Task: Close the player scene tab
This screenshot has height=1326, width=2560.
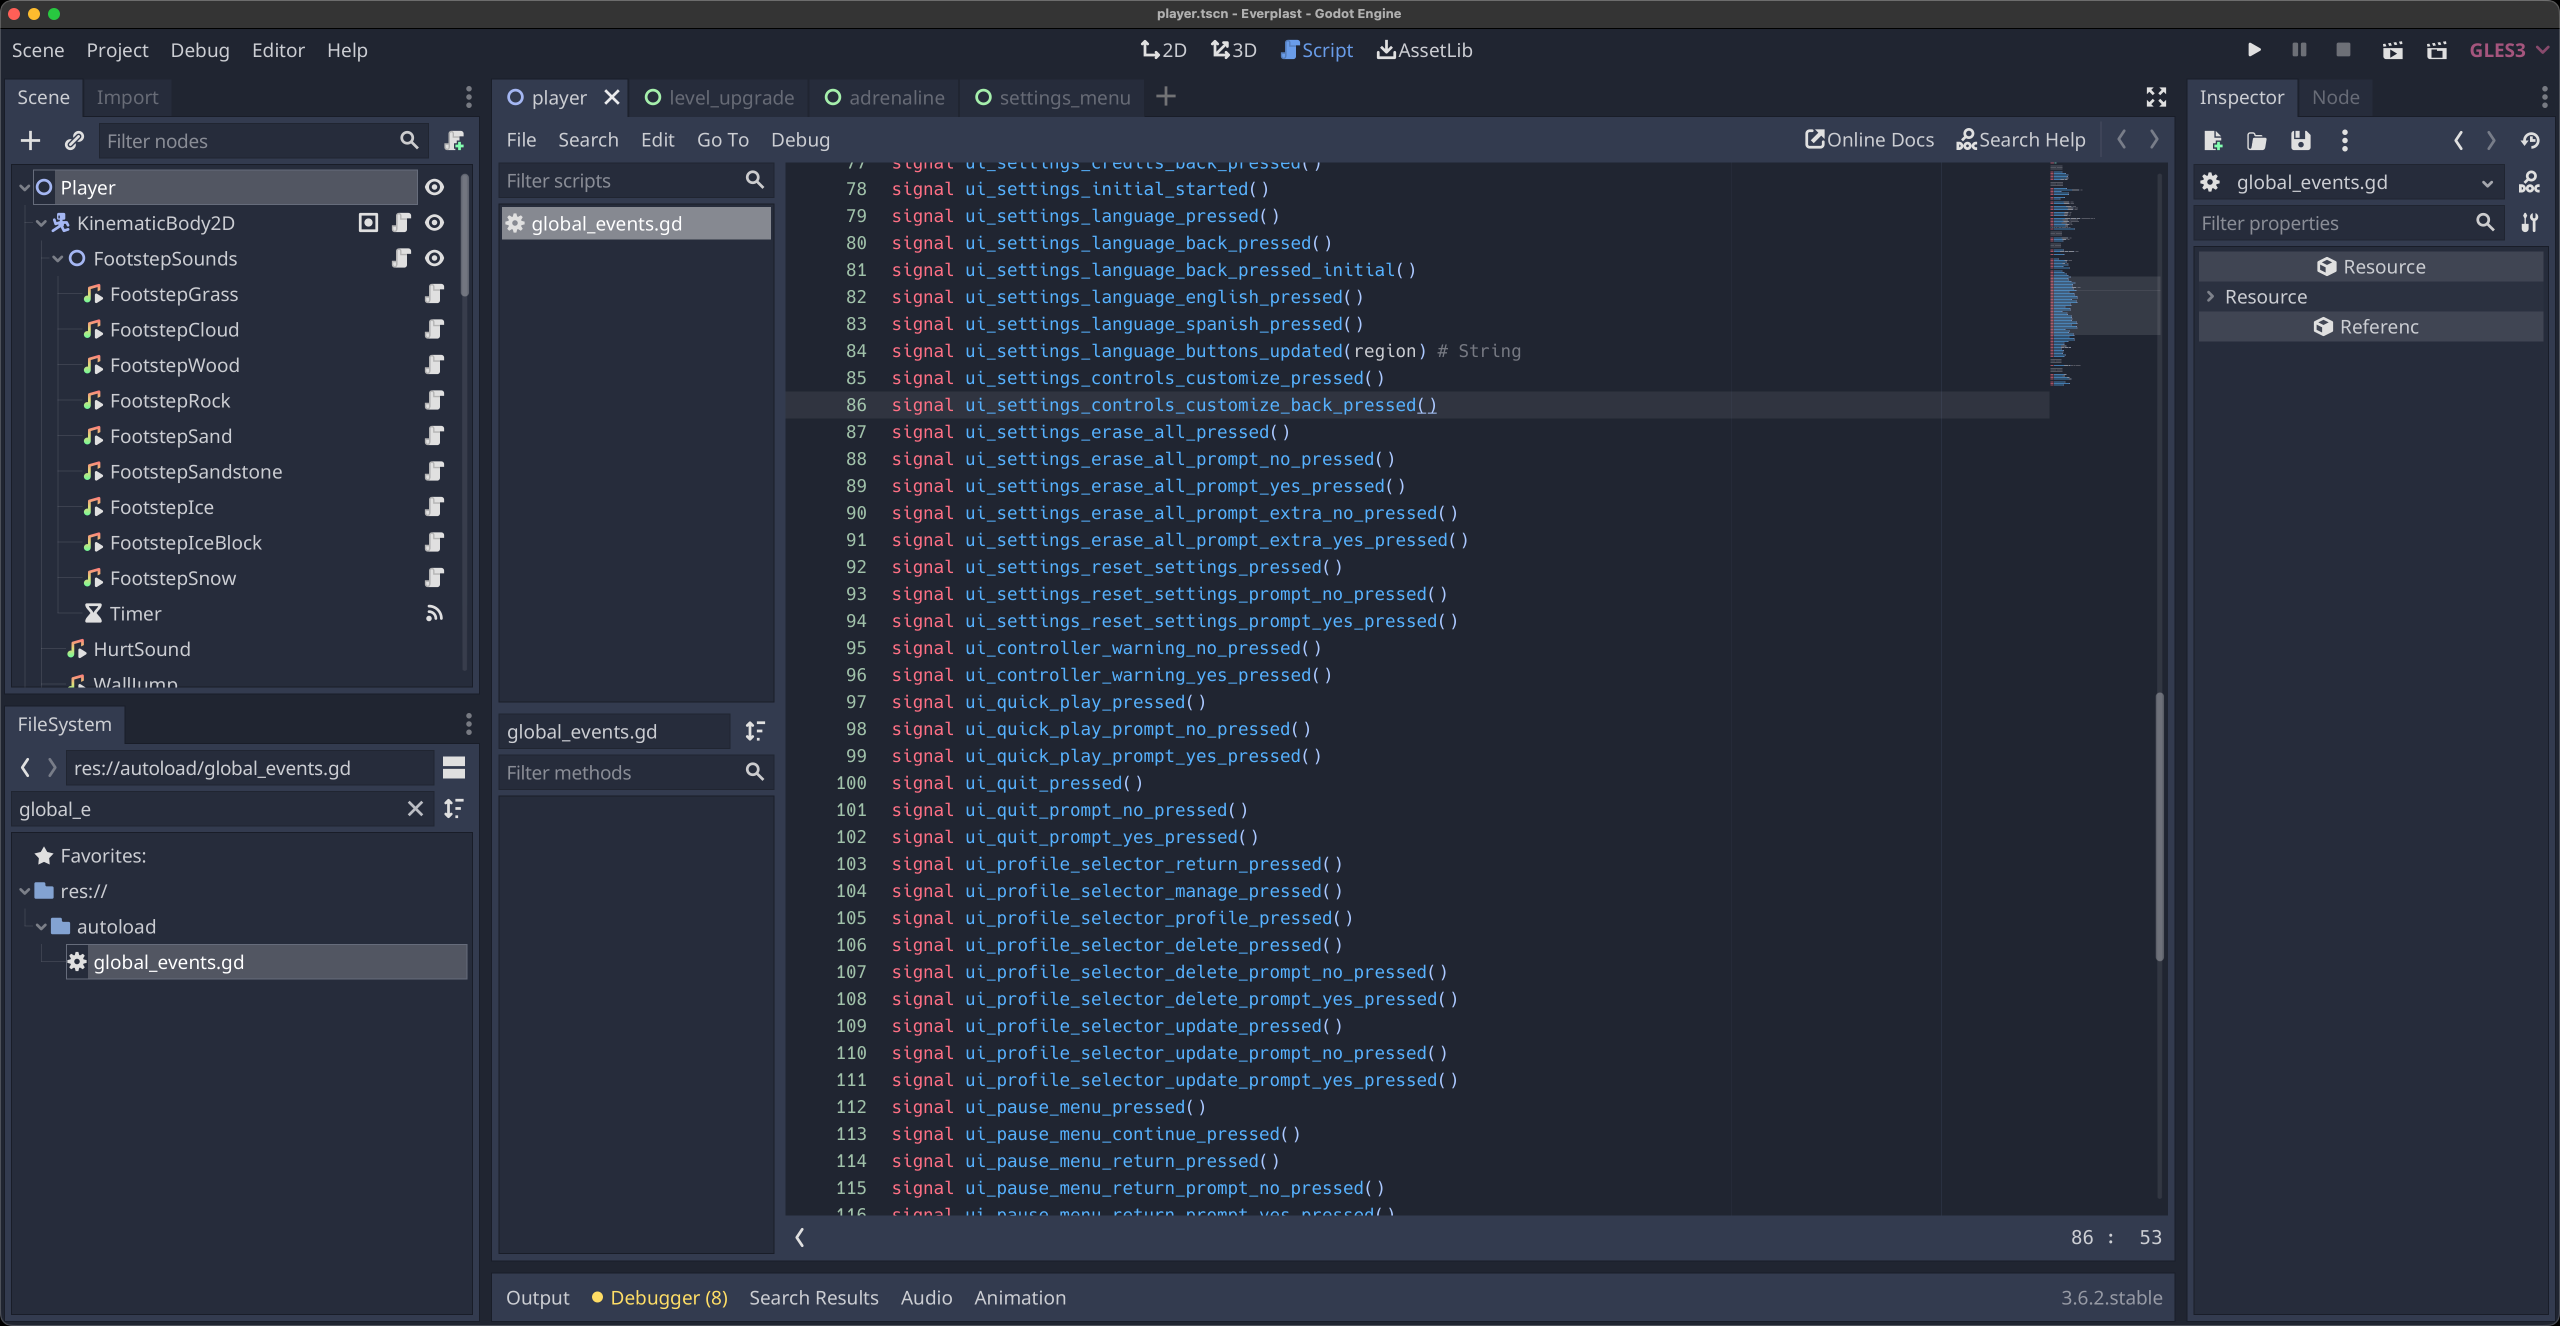Action: (612, 97)
